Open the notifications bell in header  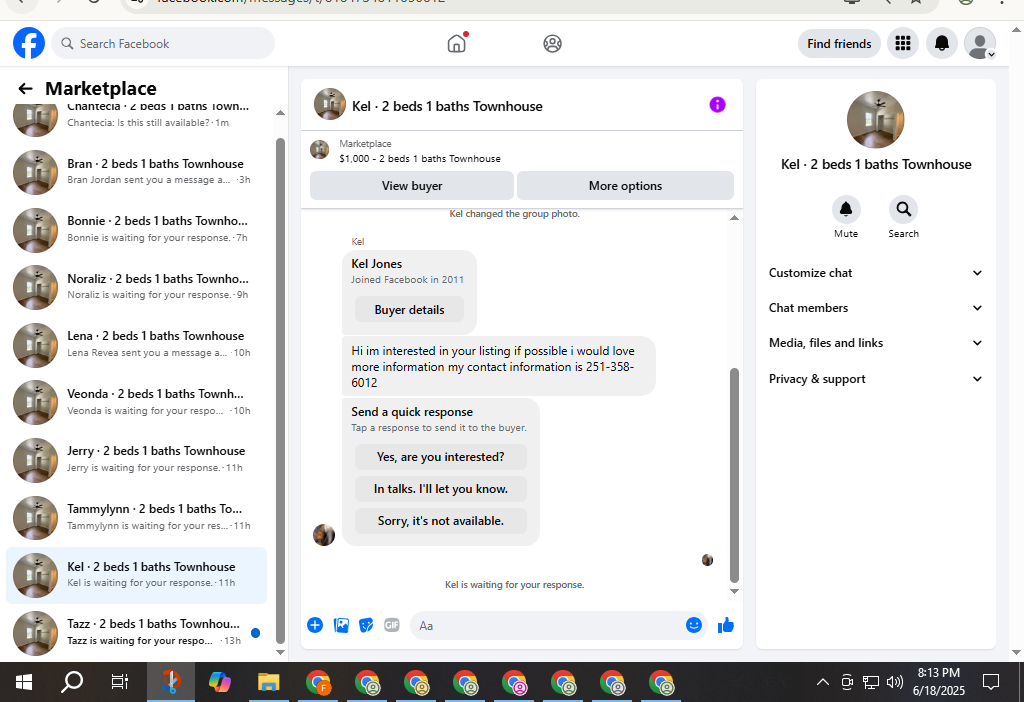942,44
